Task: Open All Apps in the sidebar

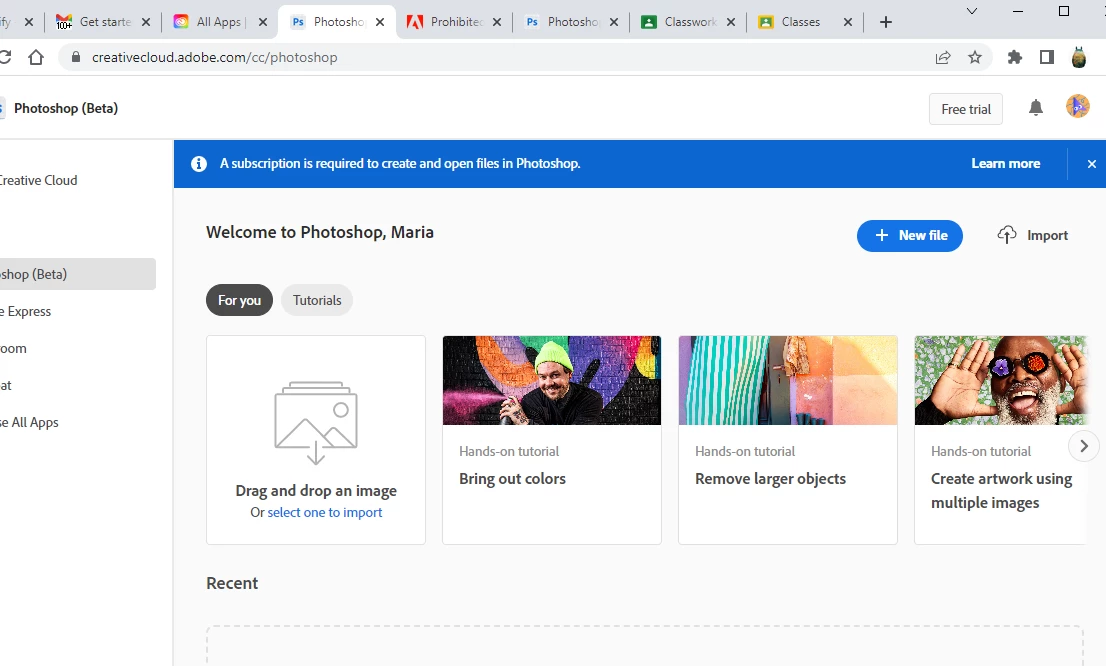Action: coord(30,423)
